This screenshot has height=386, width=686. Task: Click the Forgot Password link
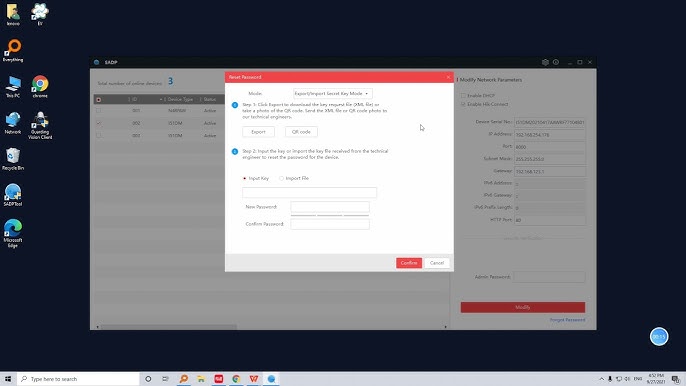[x=567, y=320]
